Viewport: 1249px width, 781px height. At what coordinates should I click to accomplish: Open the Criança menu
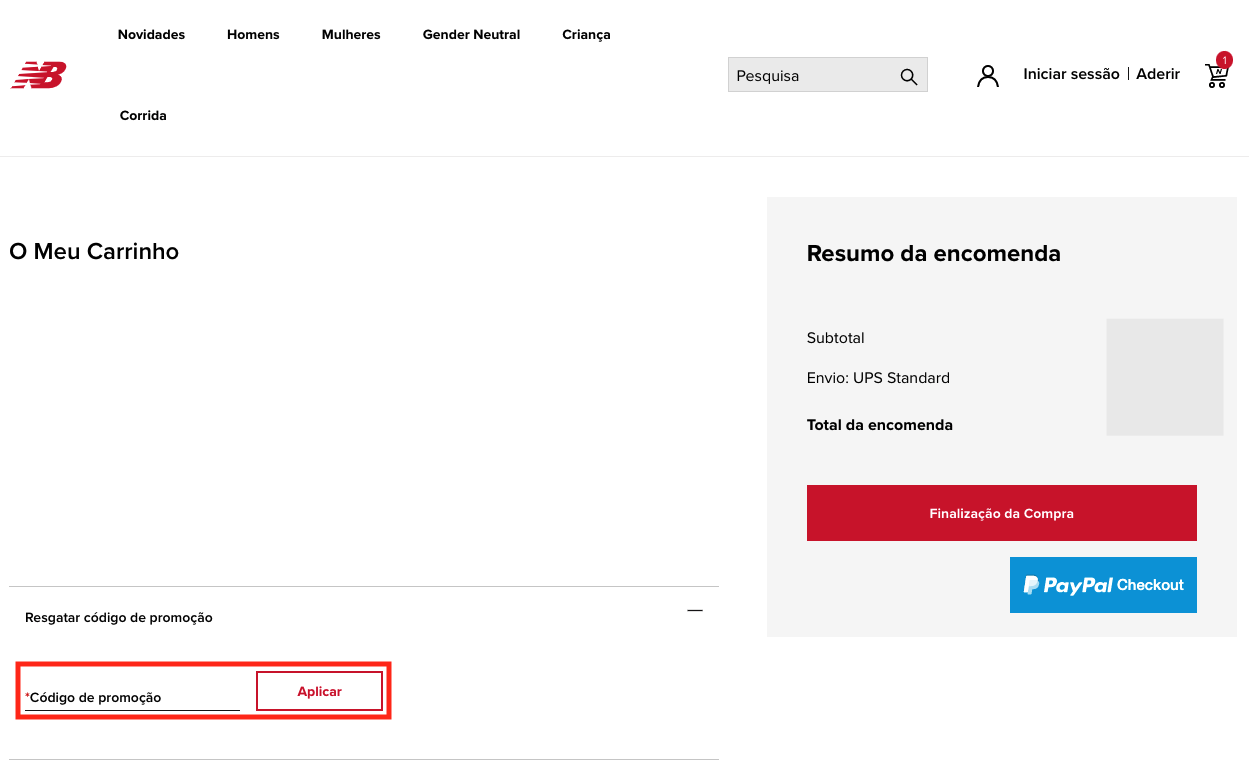[x=586, y=35]
